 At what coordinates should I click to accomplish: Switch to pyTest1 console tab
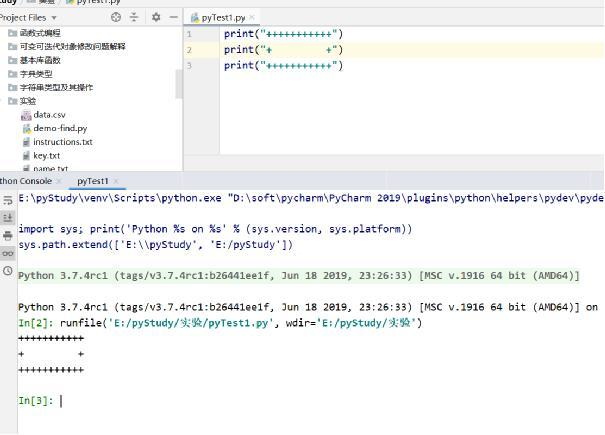93,181
